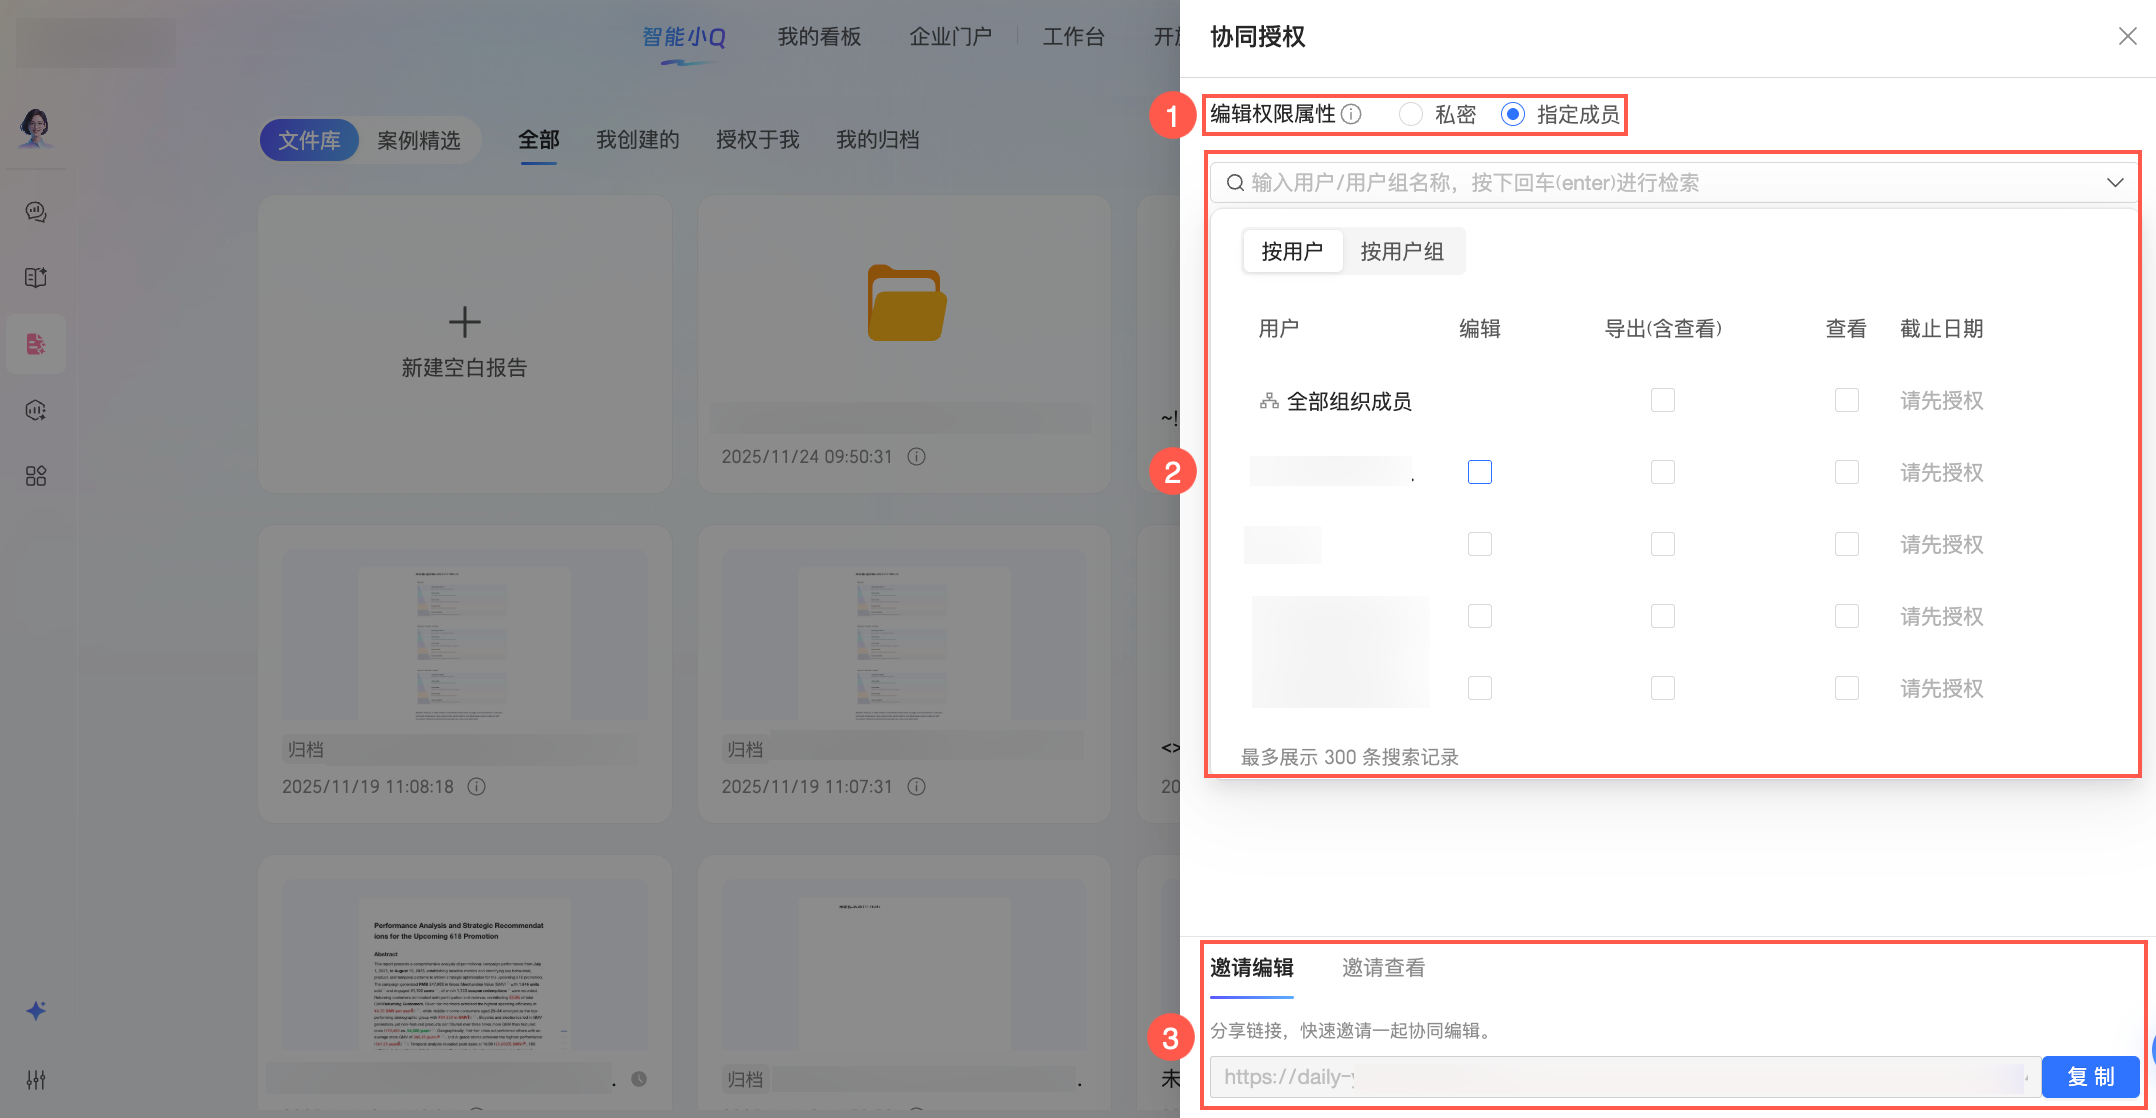The height and width of the screenshot is (1118, 2156).
Task: Check 查看 box for 全部组织成员
Action: pyautogui.click(x=1846, y=400)
